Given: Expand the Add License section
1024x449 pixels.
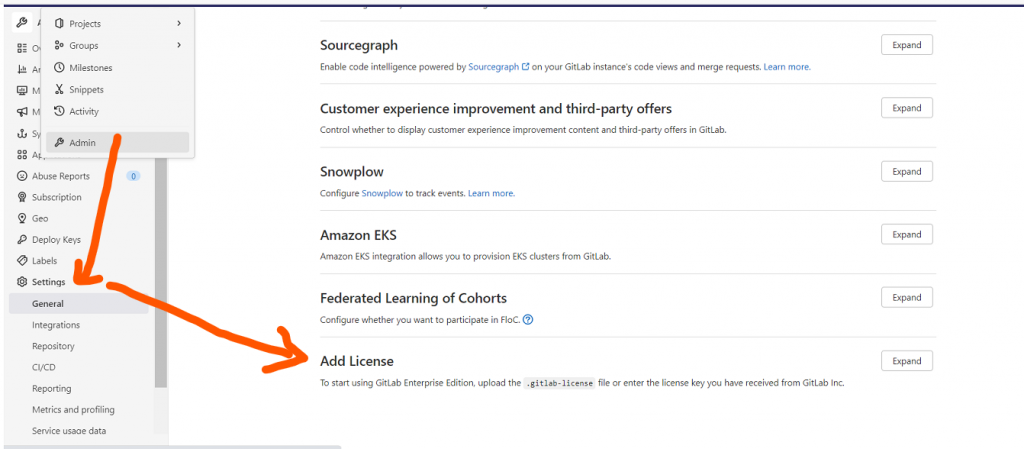Looking at the screenshot, I should coord(906,361).
